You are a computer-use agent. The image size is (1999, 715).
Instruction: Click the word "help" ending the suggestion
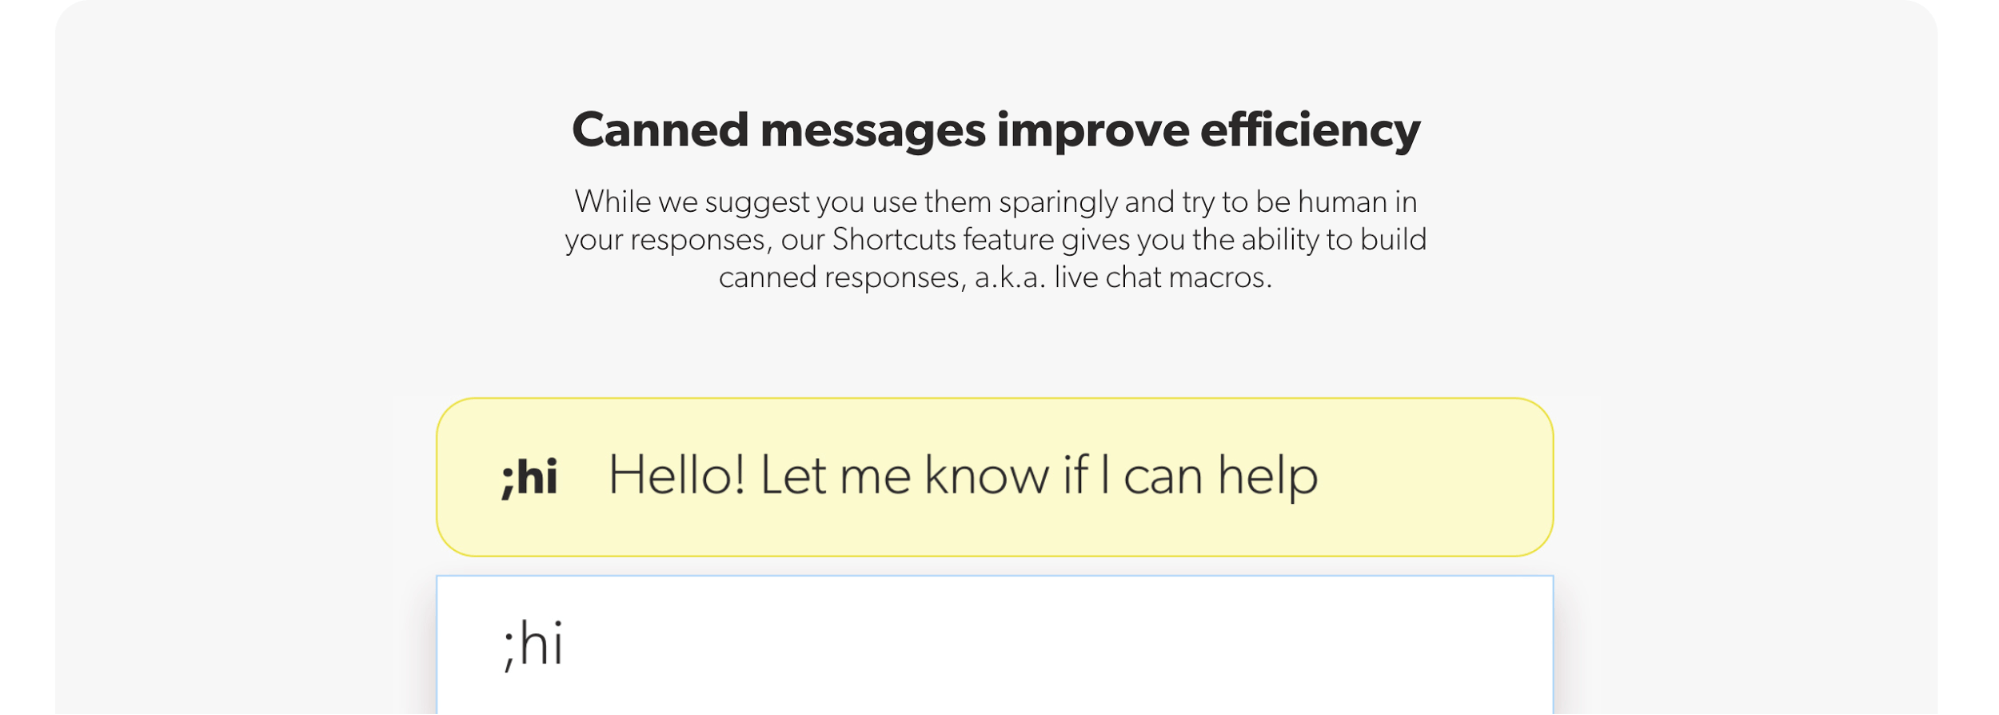(1268, 476)
